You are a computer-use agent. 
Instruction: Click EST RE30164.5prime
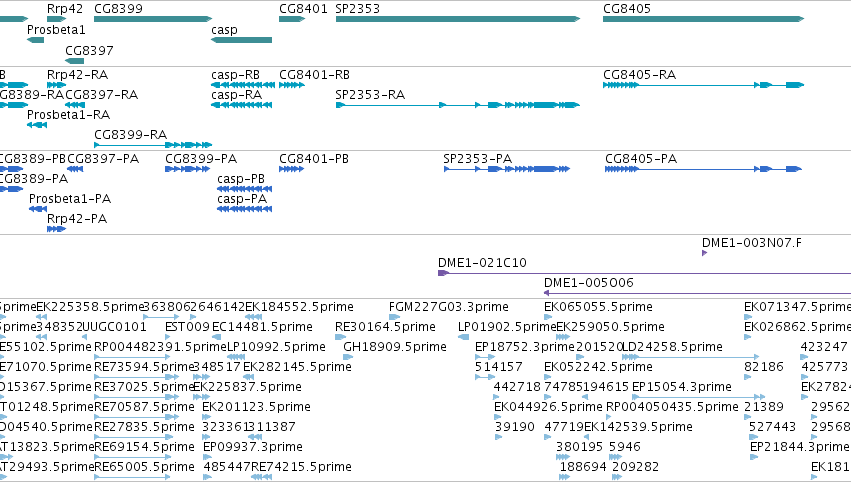click(385, 327)
